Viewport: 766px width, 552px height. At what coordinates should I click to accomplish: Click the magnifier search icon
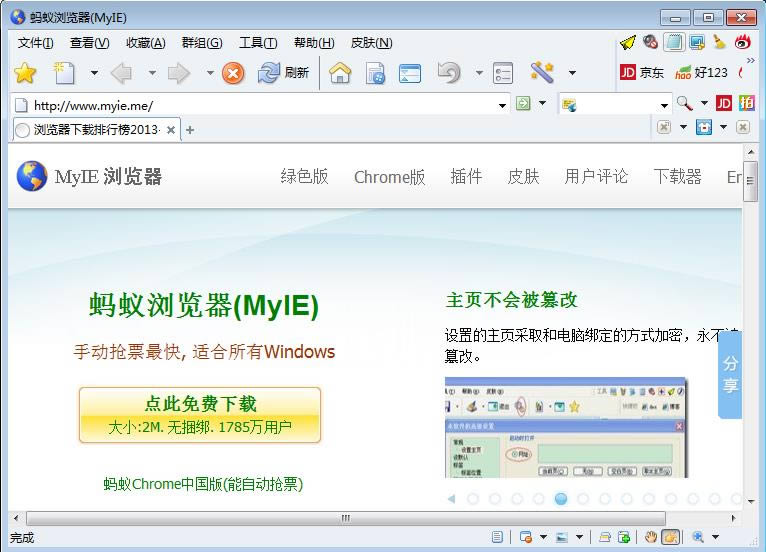684,103
